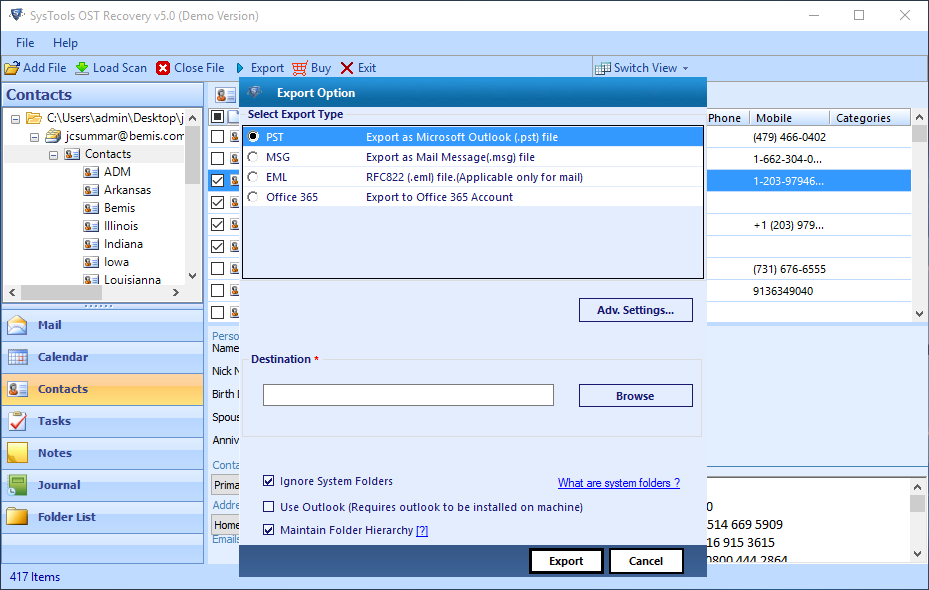This screenshot has height=590, width=929.
Task: Collapse the Contacts tree node
Action: pyautogui.click(x=53, y=155)
